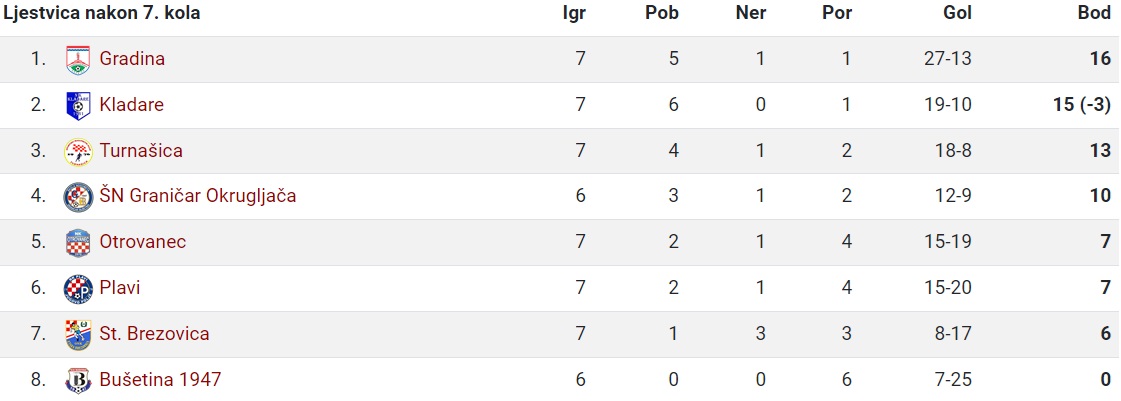
Task: Open the Kladare team link
Action: tap(132, 104)
